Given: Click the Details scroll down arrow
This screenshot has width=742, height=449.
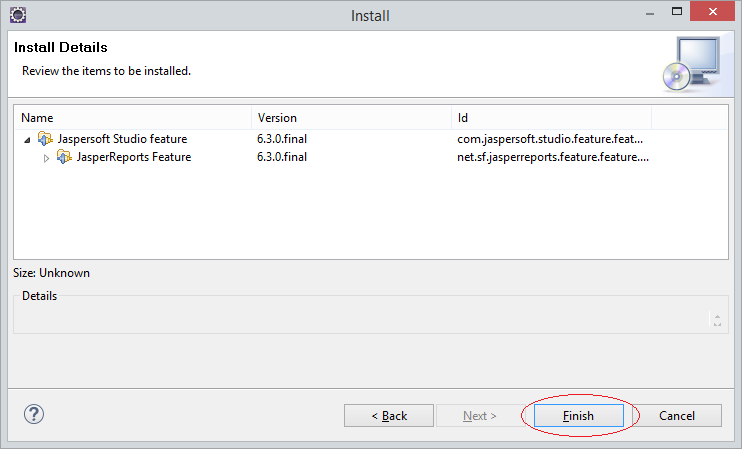Looking at the screenshot, I should click(717, 324).
